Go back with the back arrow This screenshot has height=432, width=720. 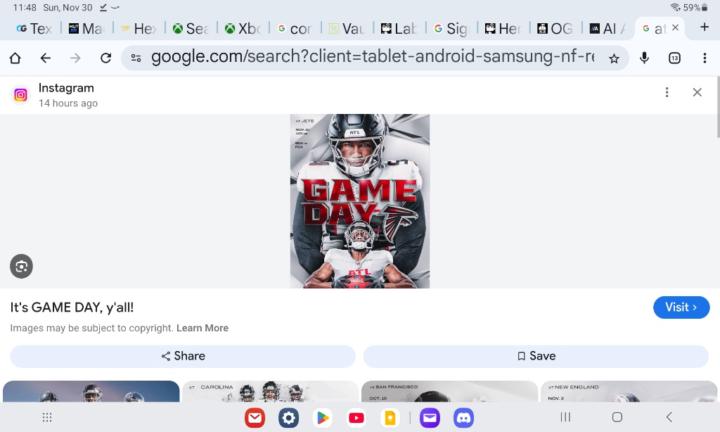(x=45, y=58)
